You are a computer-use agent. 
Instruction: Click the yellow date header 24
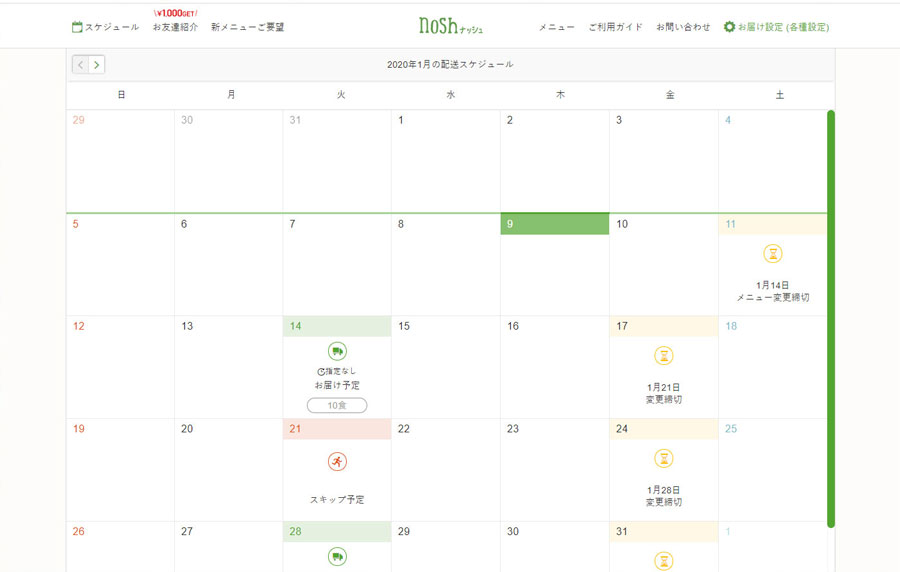click(x=664, y=429)
